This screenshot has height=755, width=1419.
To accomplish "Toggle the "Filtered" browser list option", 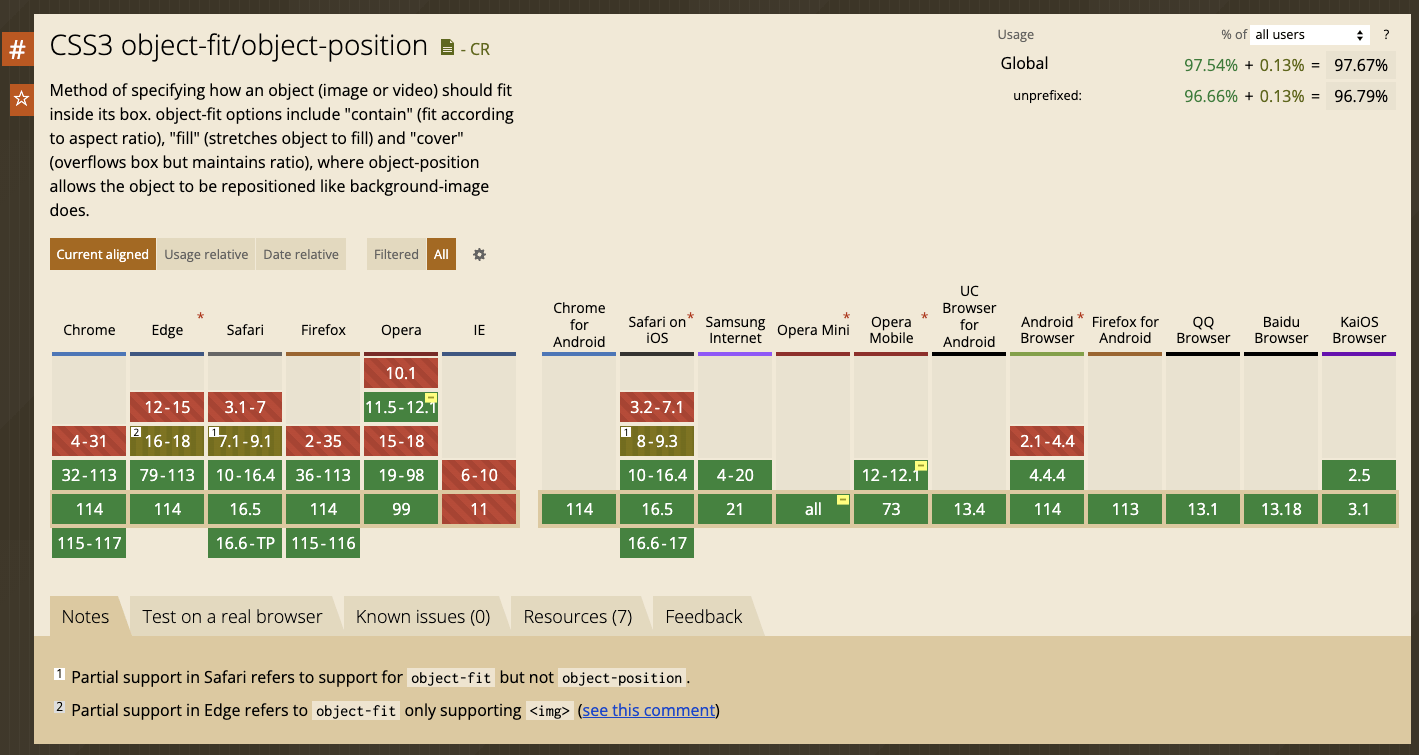I will pos(395,254).
